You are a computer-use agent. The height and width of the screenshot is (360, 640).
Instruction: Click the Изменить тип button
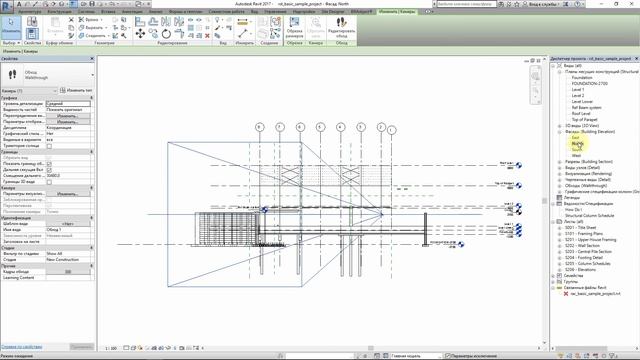(x=76, y=91)
